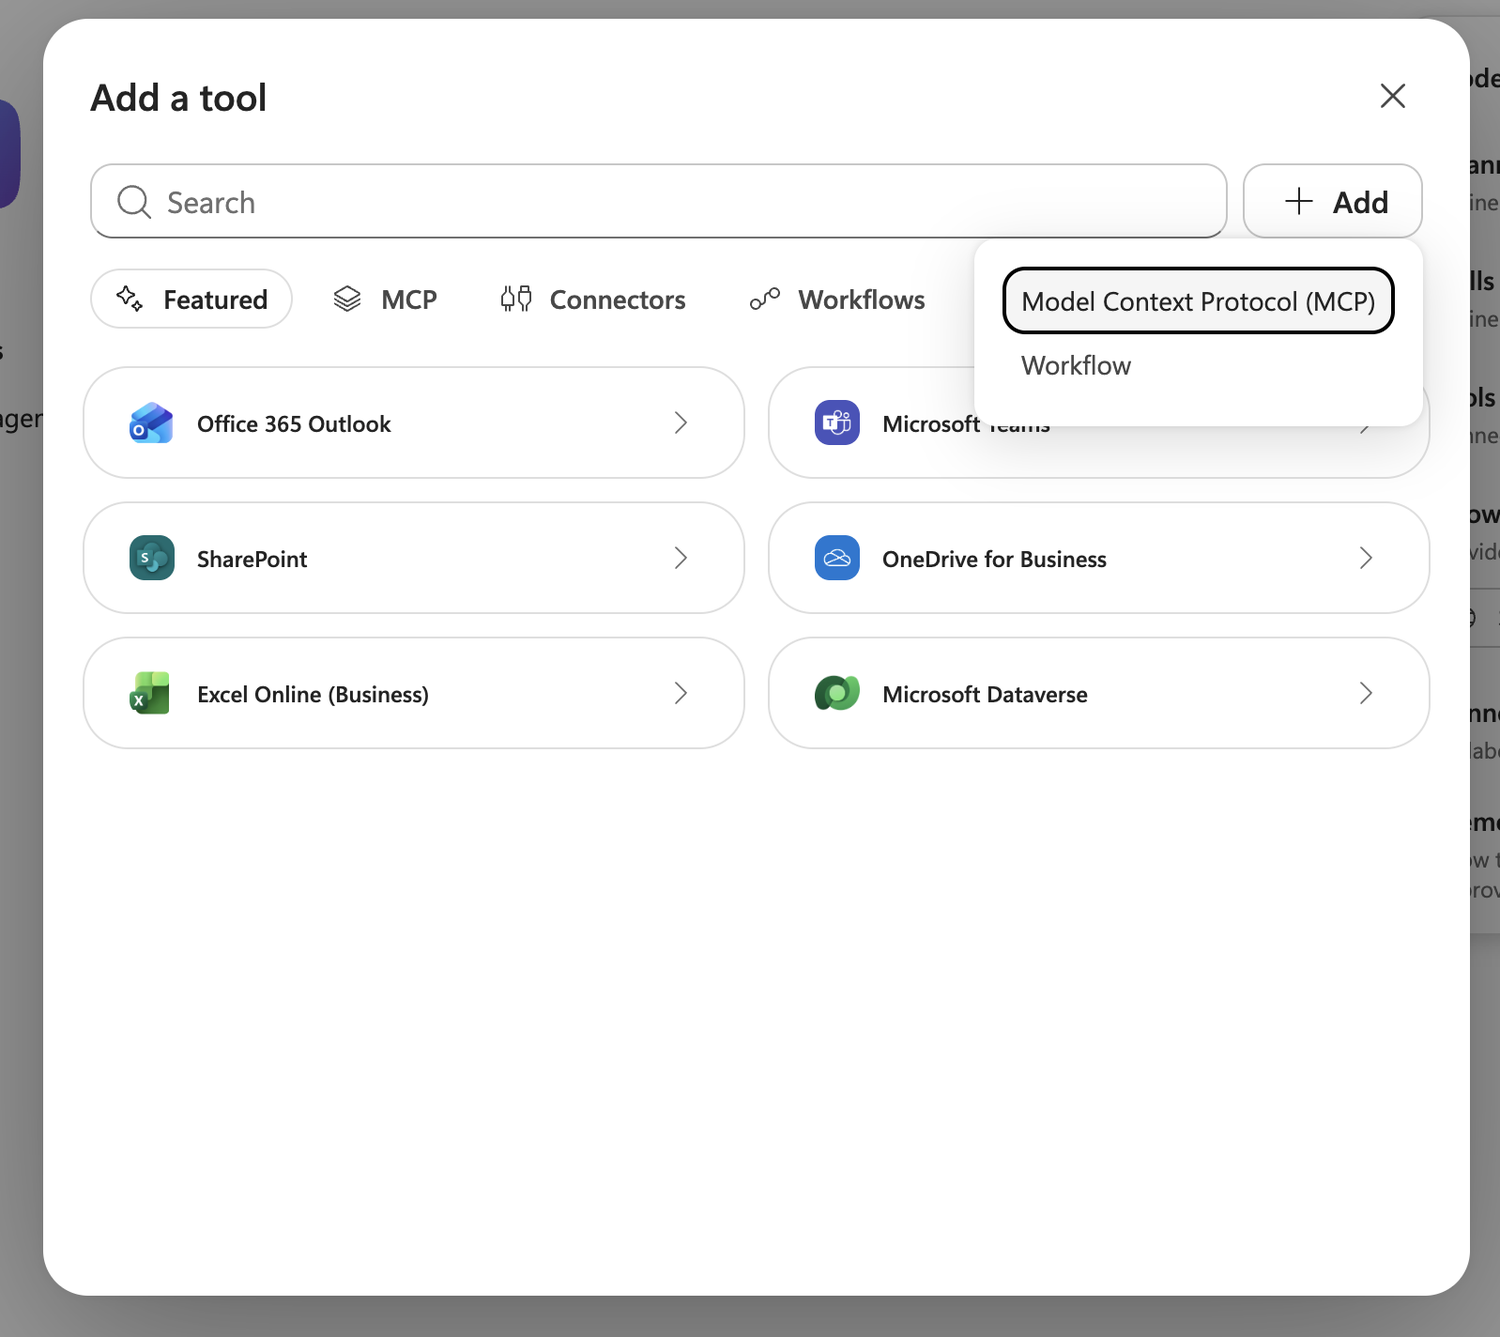Expand SharePoint chevron arrow
The height and width of the screenshot is (1337, 1500).
click(681, 558)
